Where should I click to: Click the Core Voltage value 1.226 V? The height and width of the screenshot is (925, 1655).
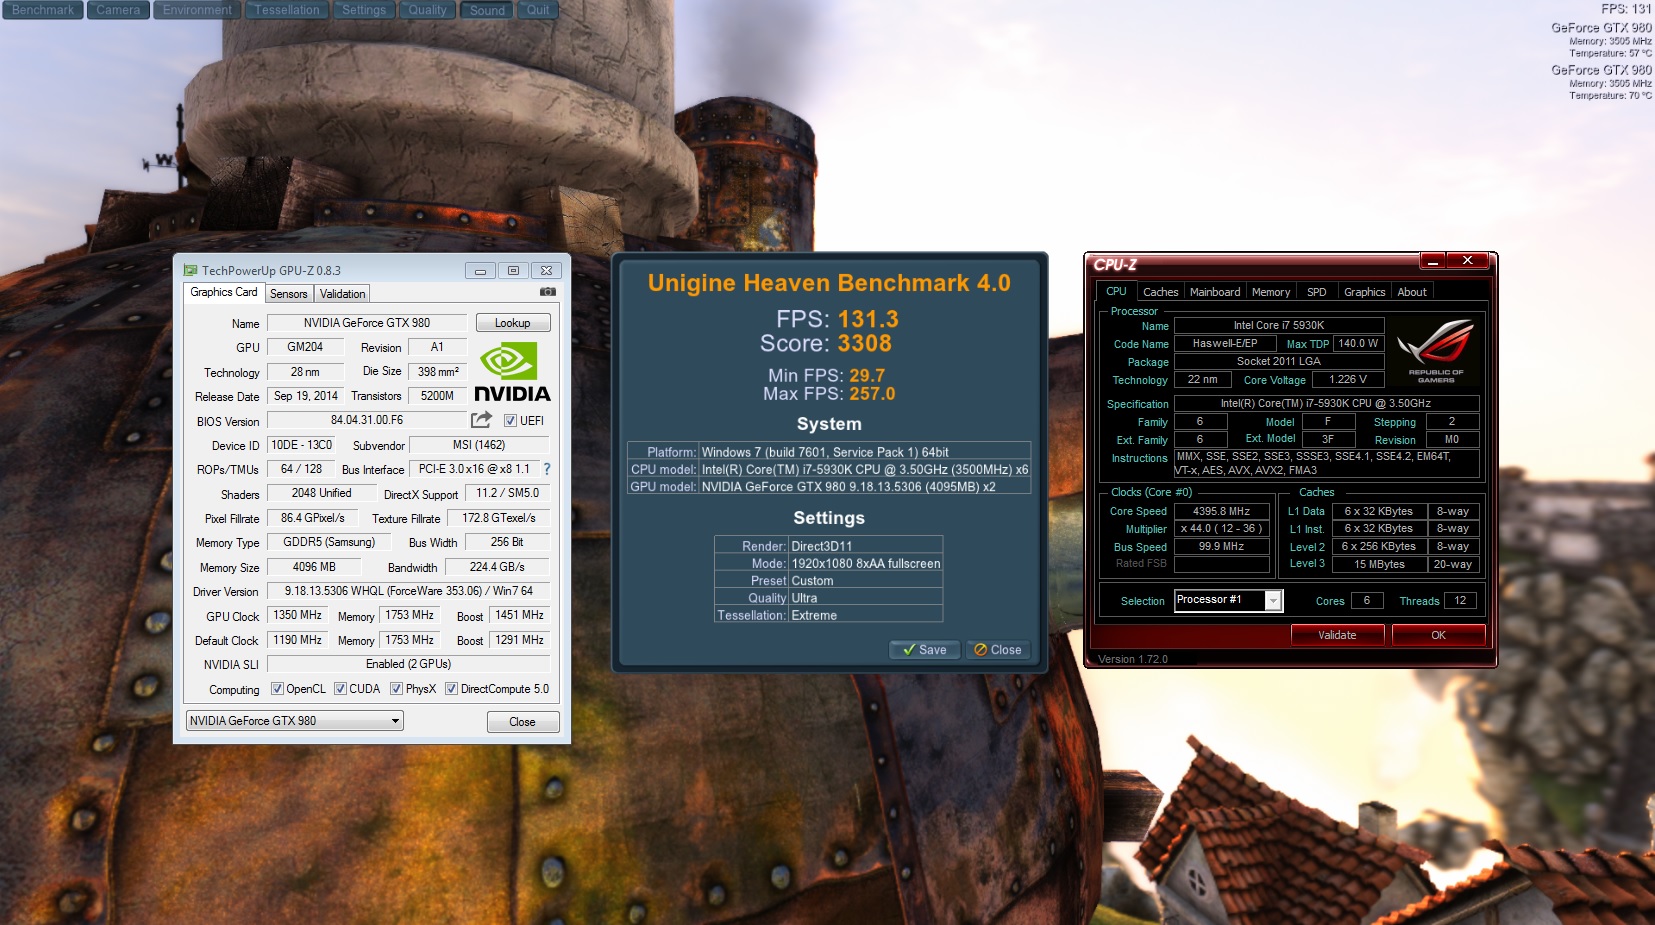pyautogui.click(x=1347, y=379)
